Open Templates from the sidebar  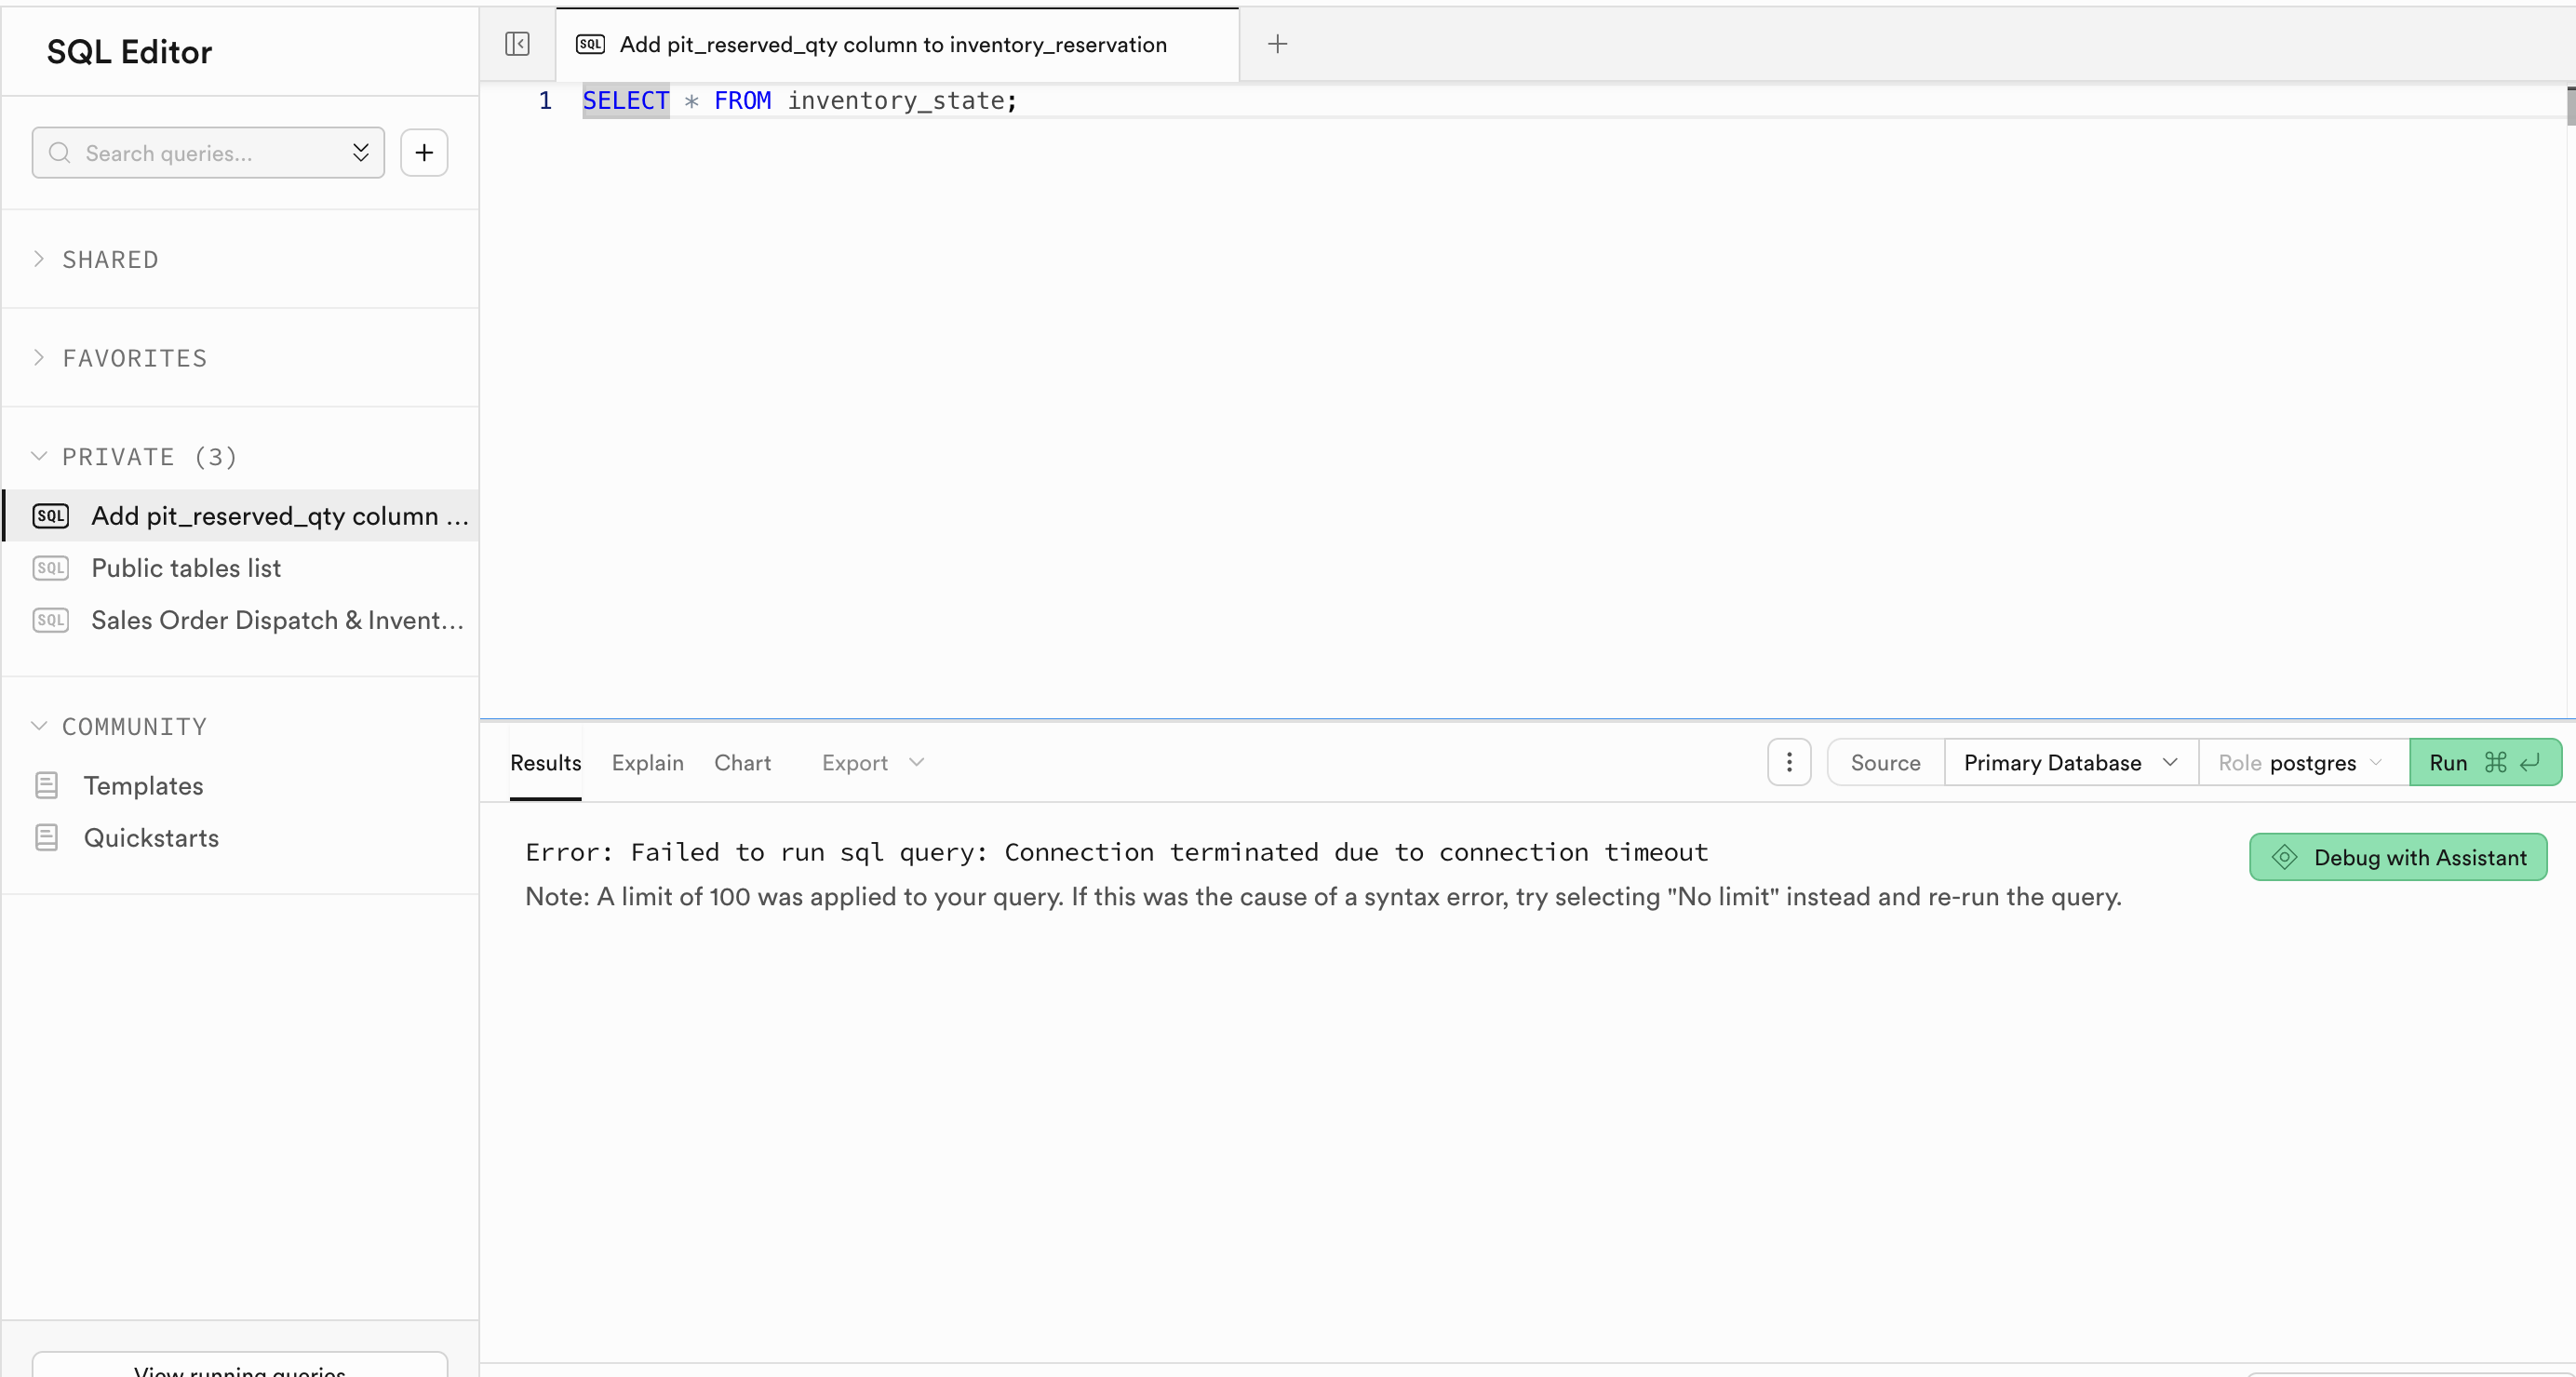[x=143, y=786]
